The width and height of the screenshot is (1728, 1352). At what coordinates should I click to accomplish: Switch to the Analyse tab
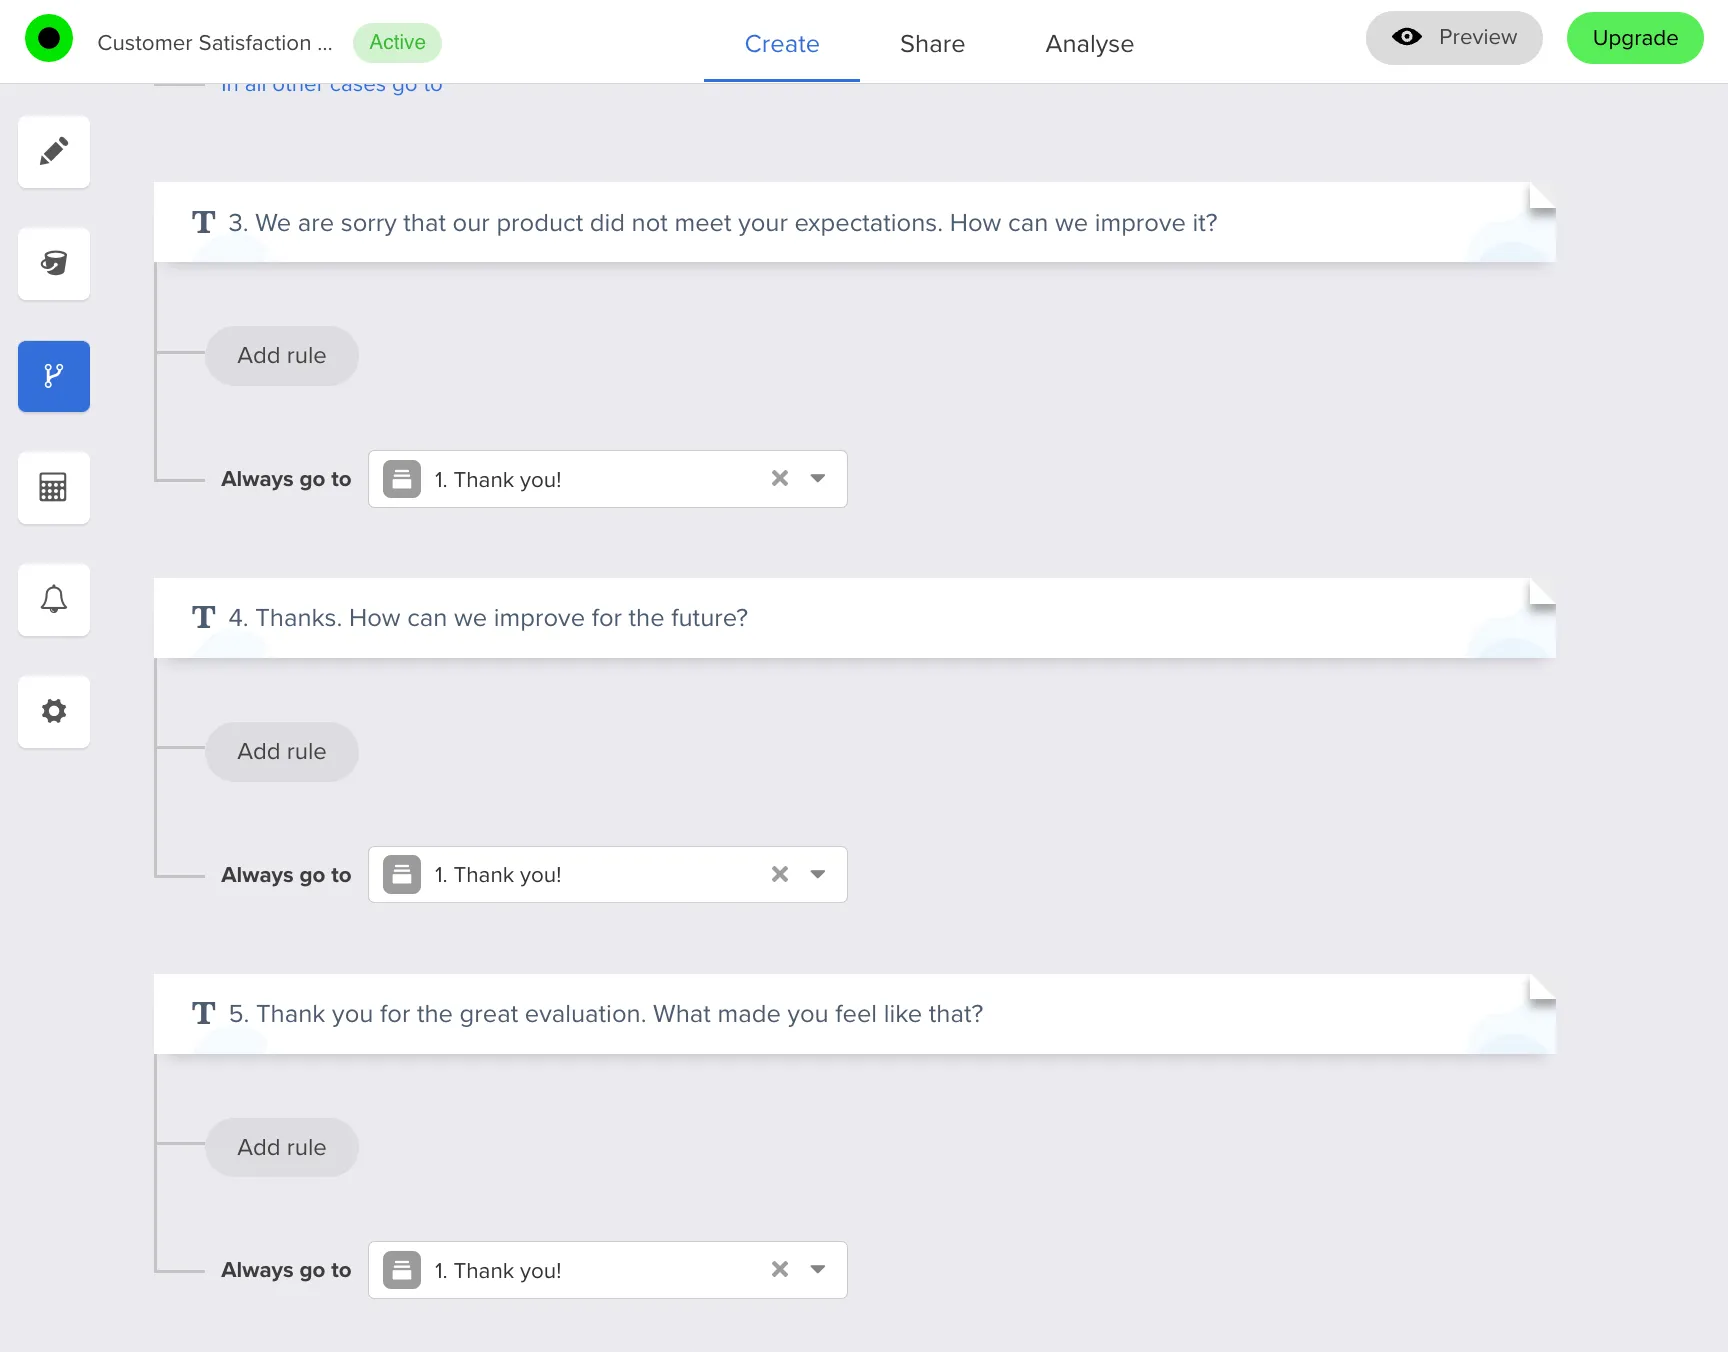pyautogui.click(x=1089, y=44)
